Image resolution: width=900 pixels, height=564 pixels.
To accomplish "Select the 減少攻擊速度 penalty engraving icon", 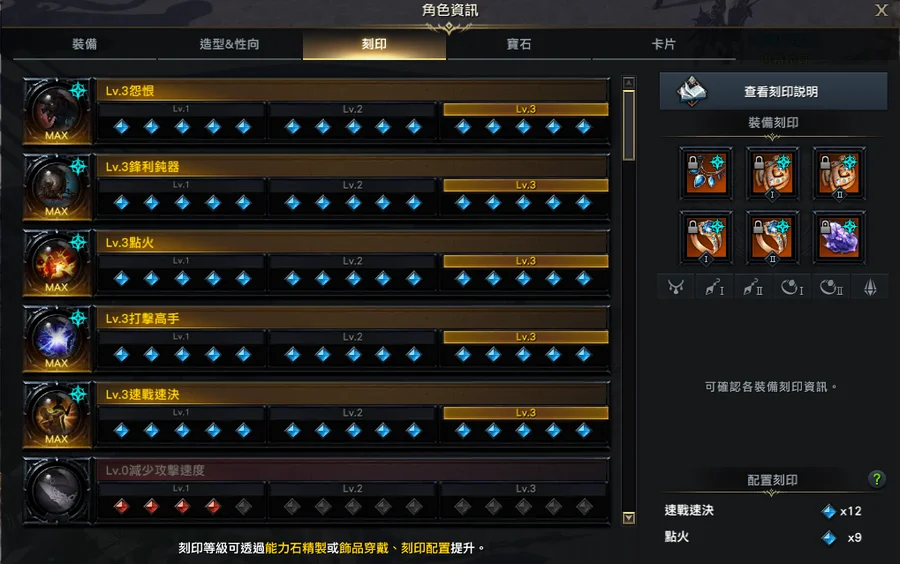I will 57,491.
